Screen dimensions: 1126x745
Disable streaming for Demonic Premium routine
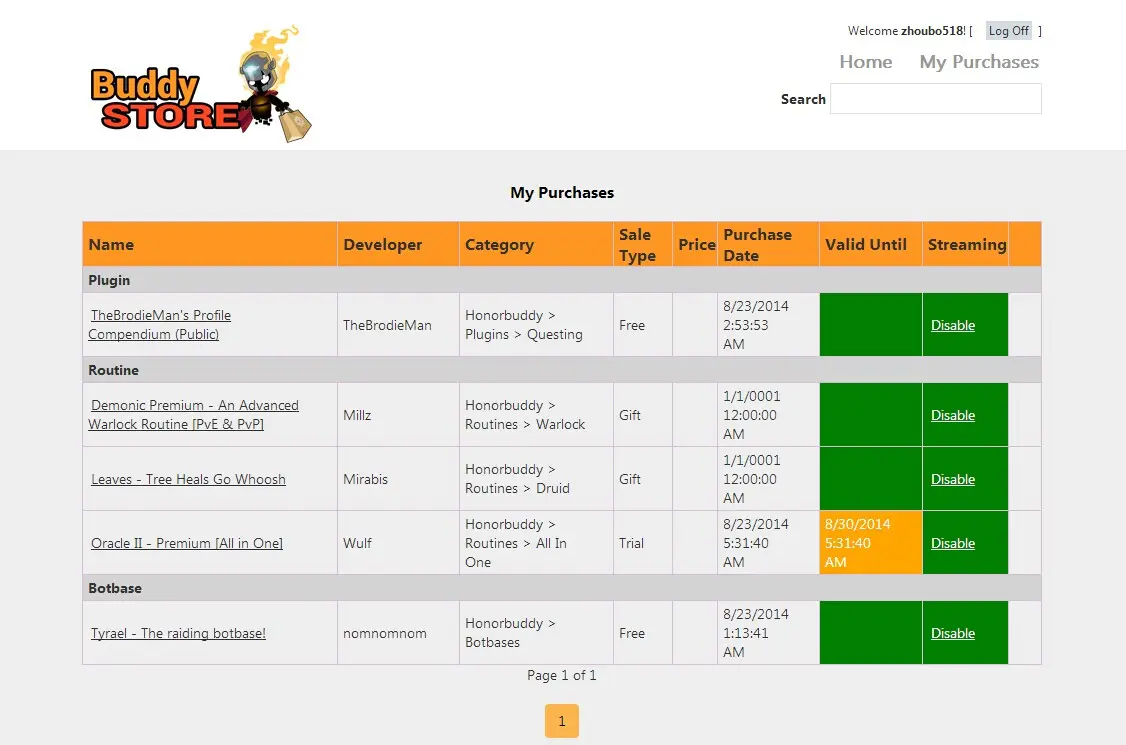(x=952, y=415)
